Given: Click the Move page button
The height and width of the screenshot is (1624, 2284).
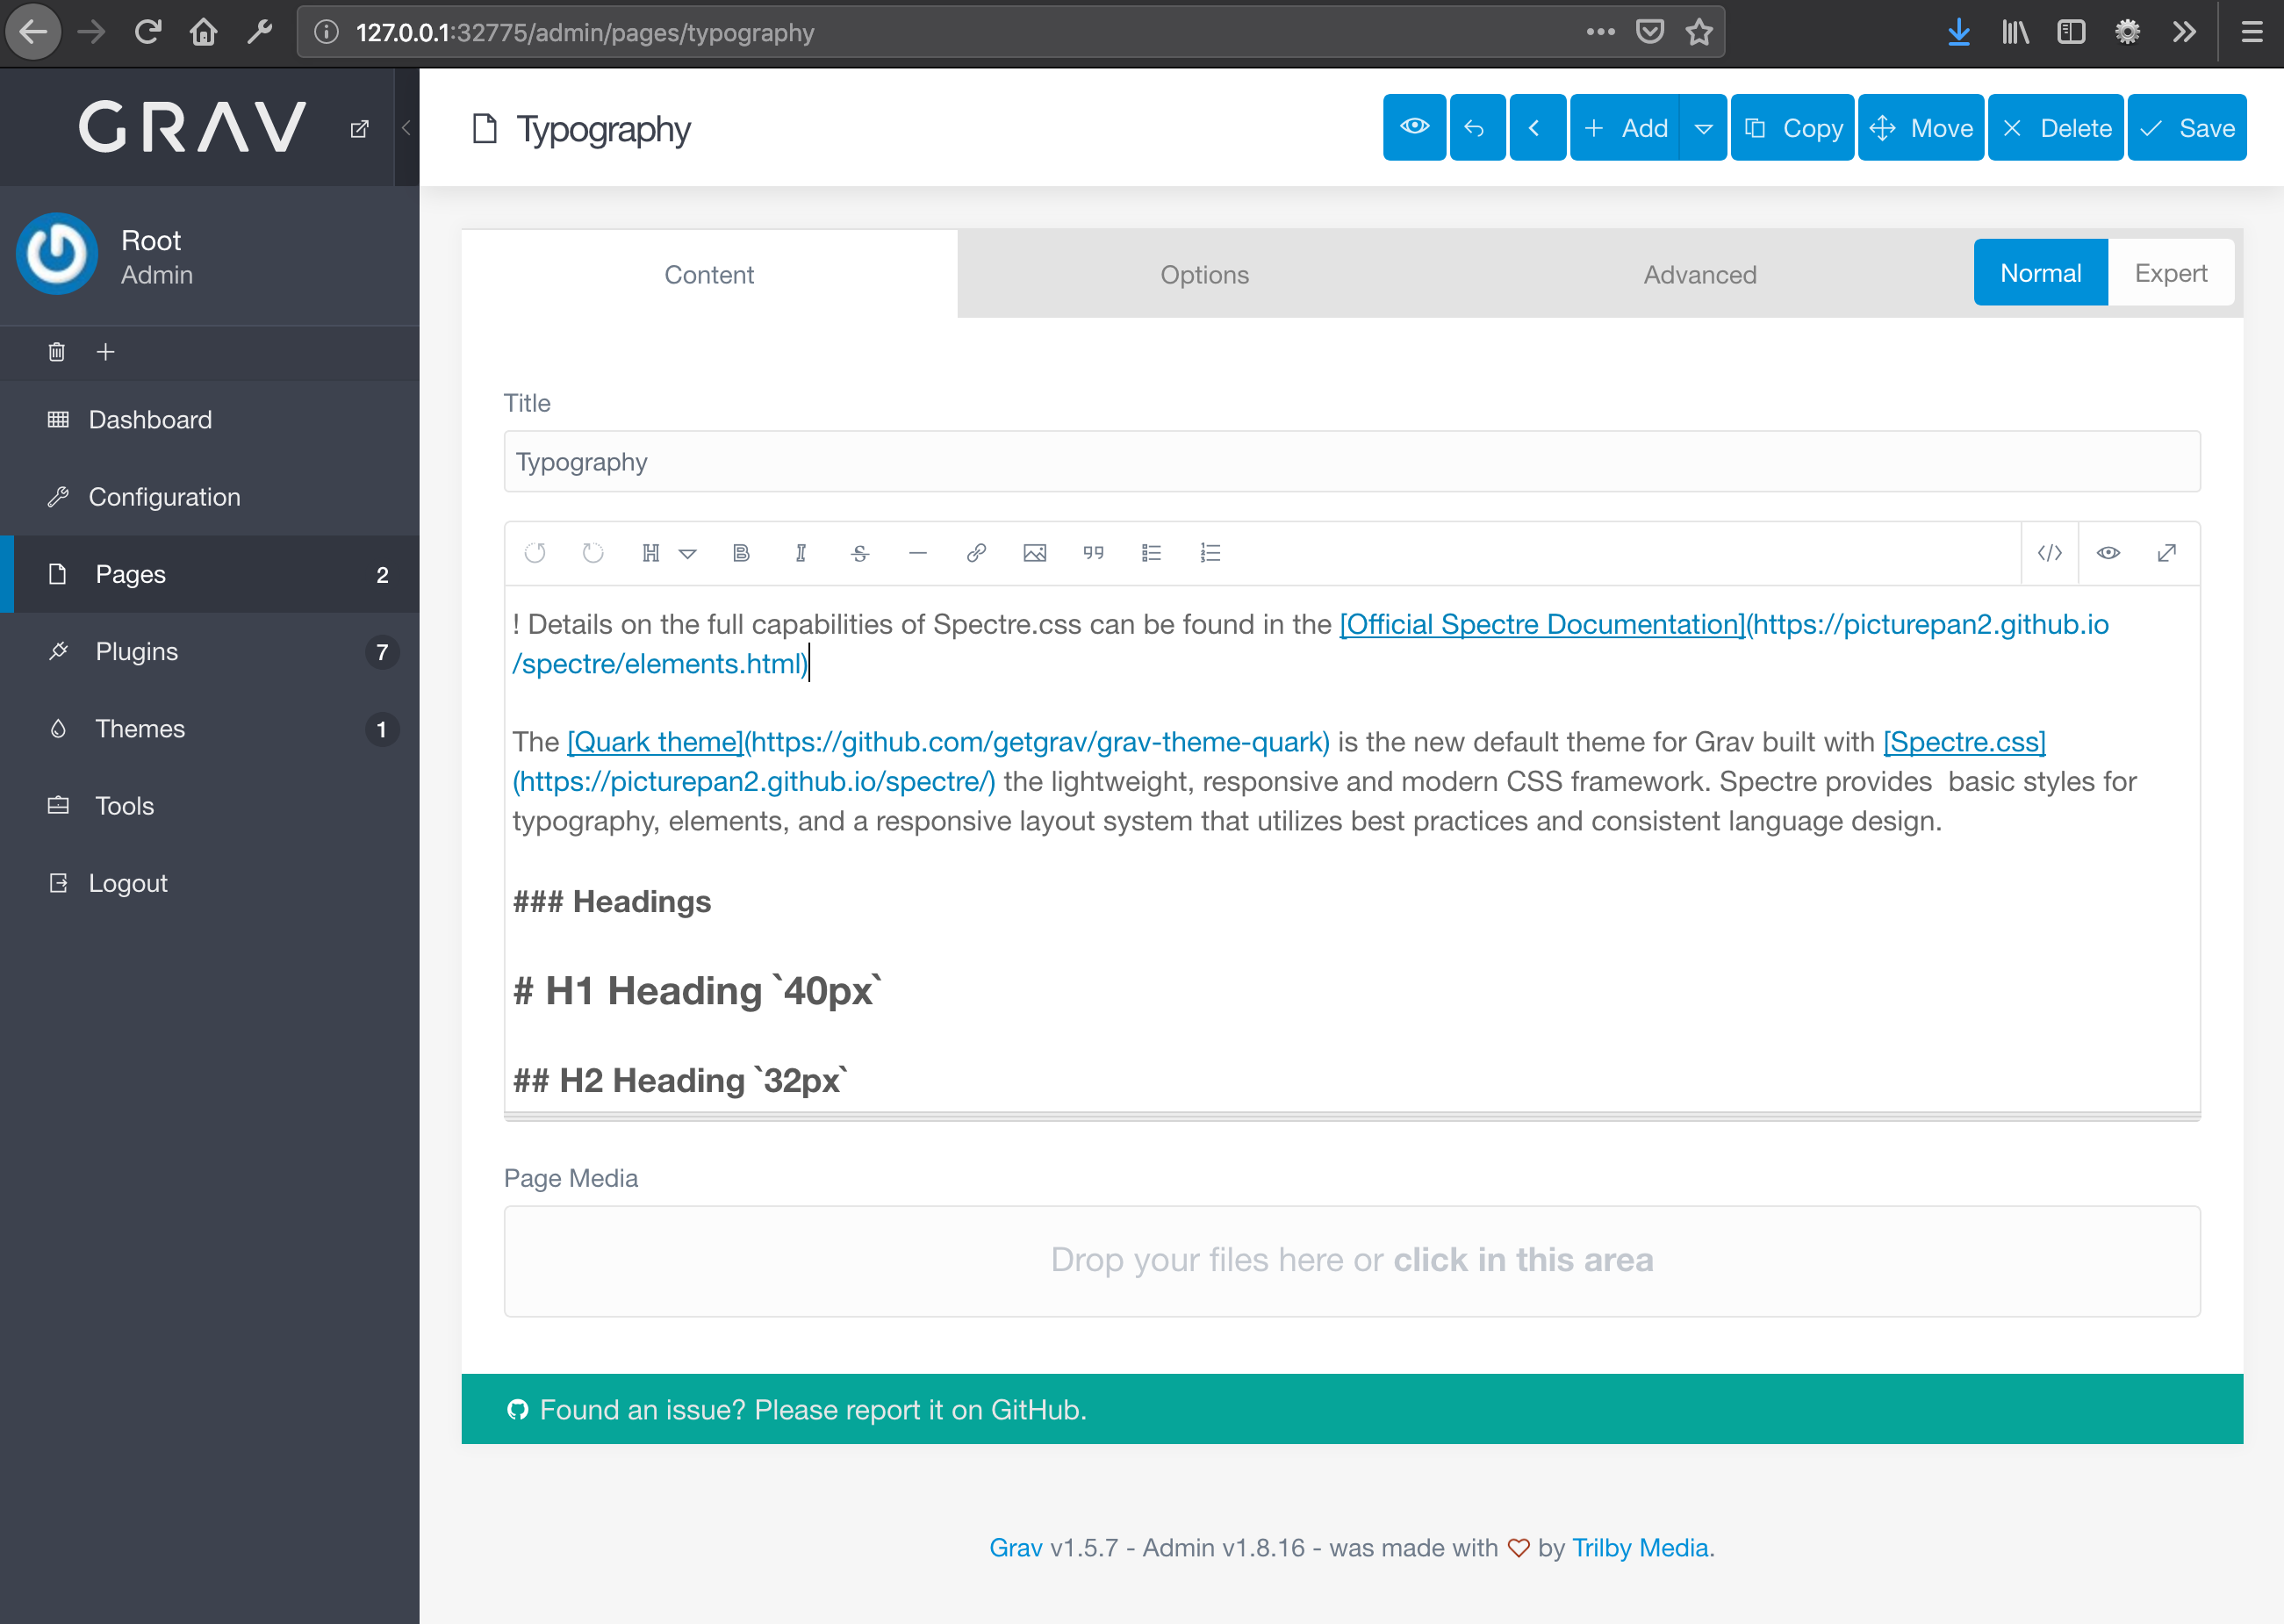Looking at the screenshot, I should click(x=1920, y=127).
